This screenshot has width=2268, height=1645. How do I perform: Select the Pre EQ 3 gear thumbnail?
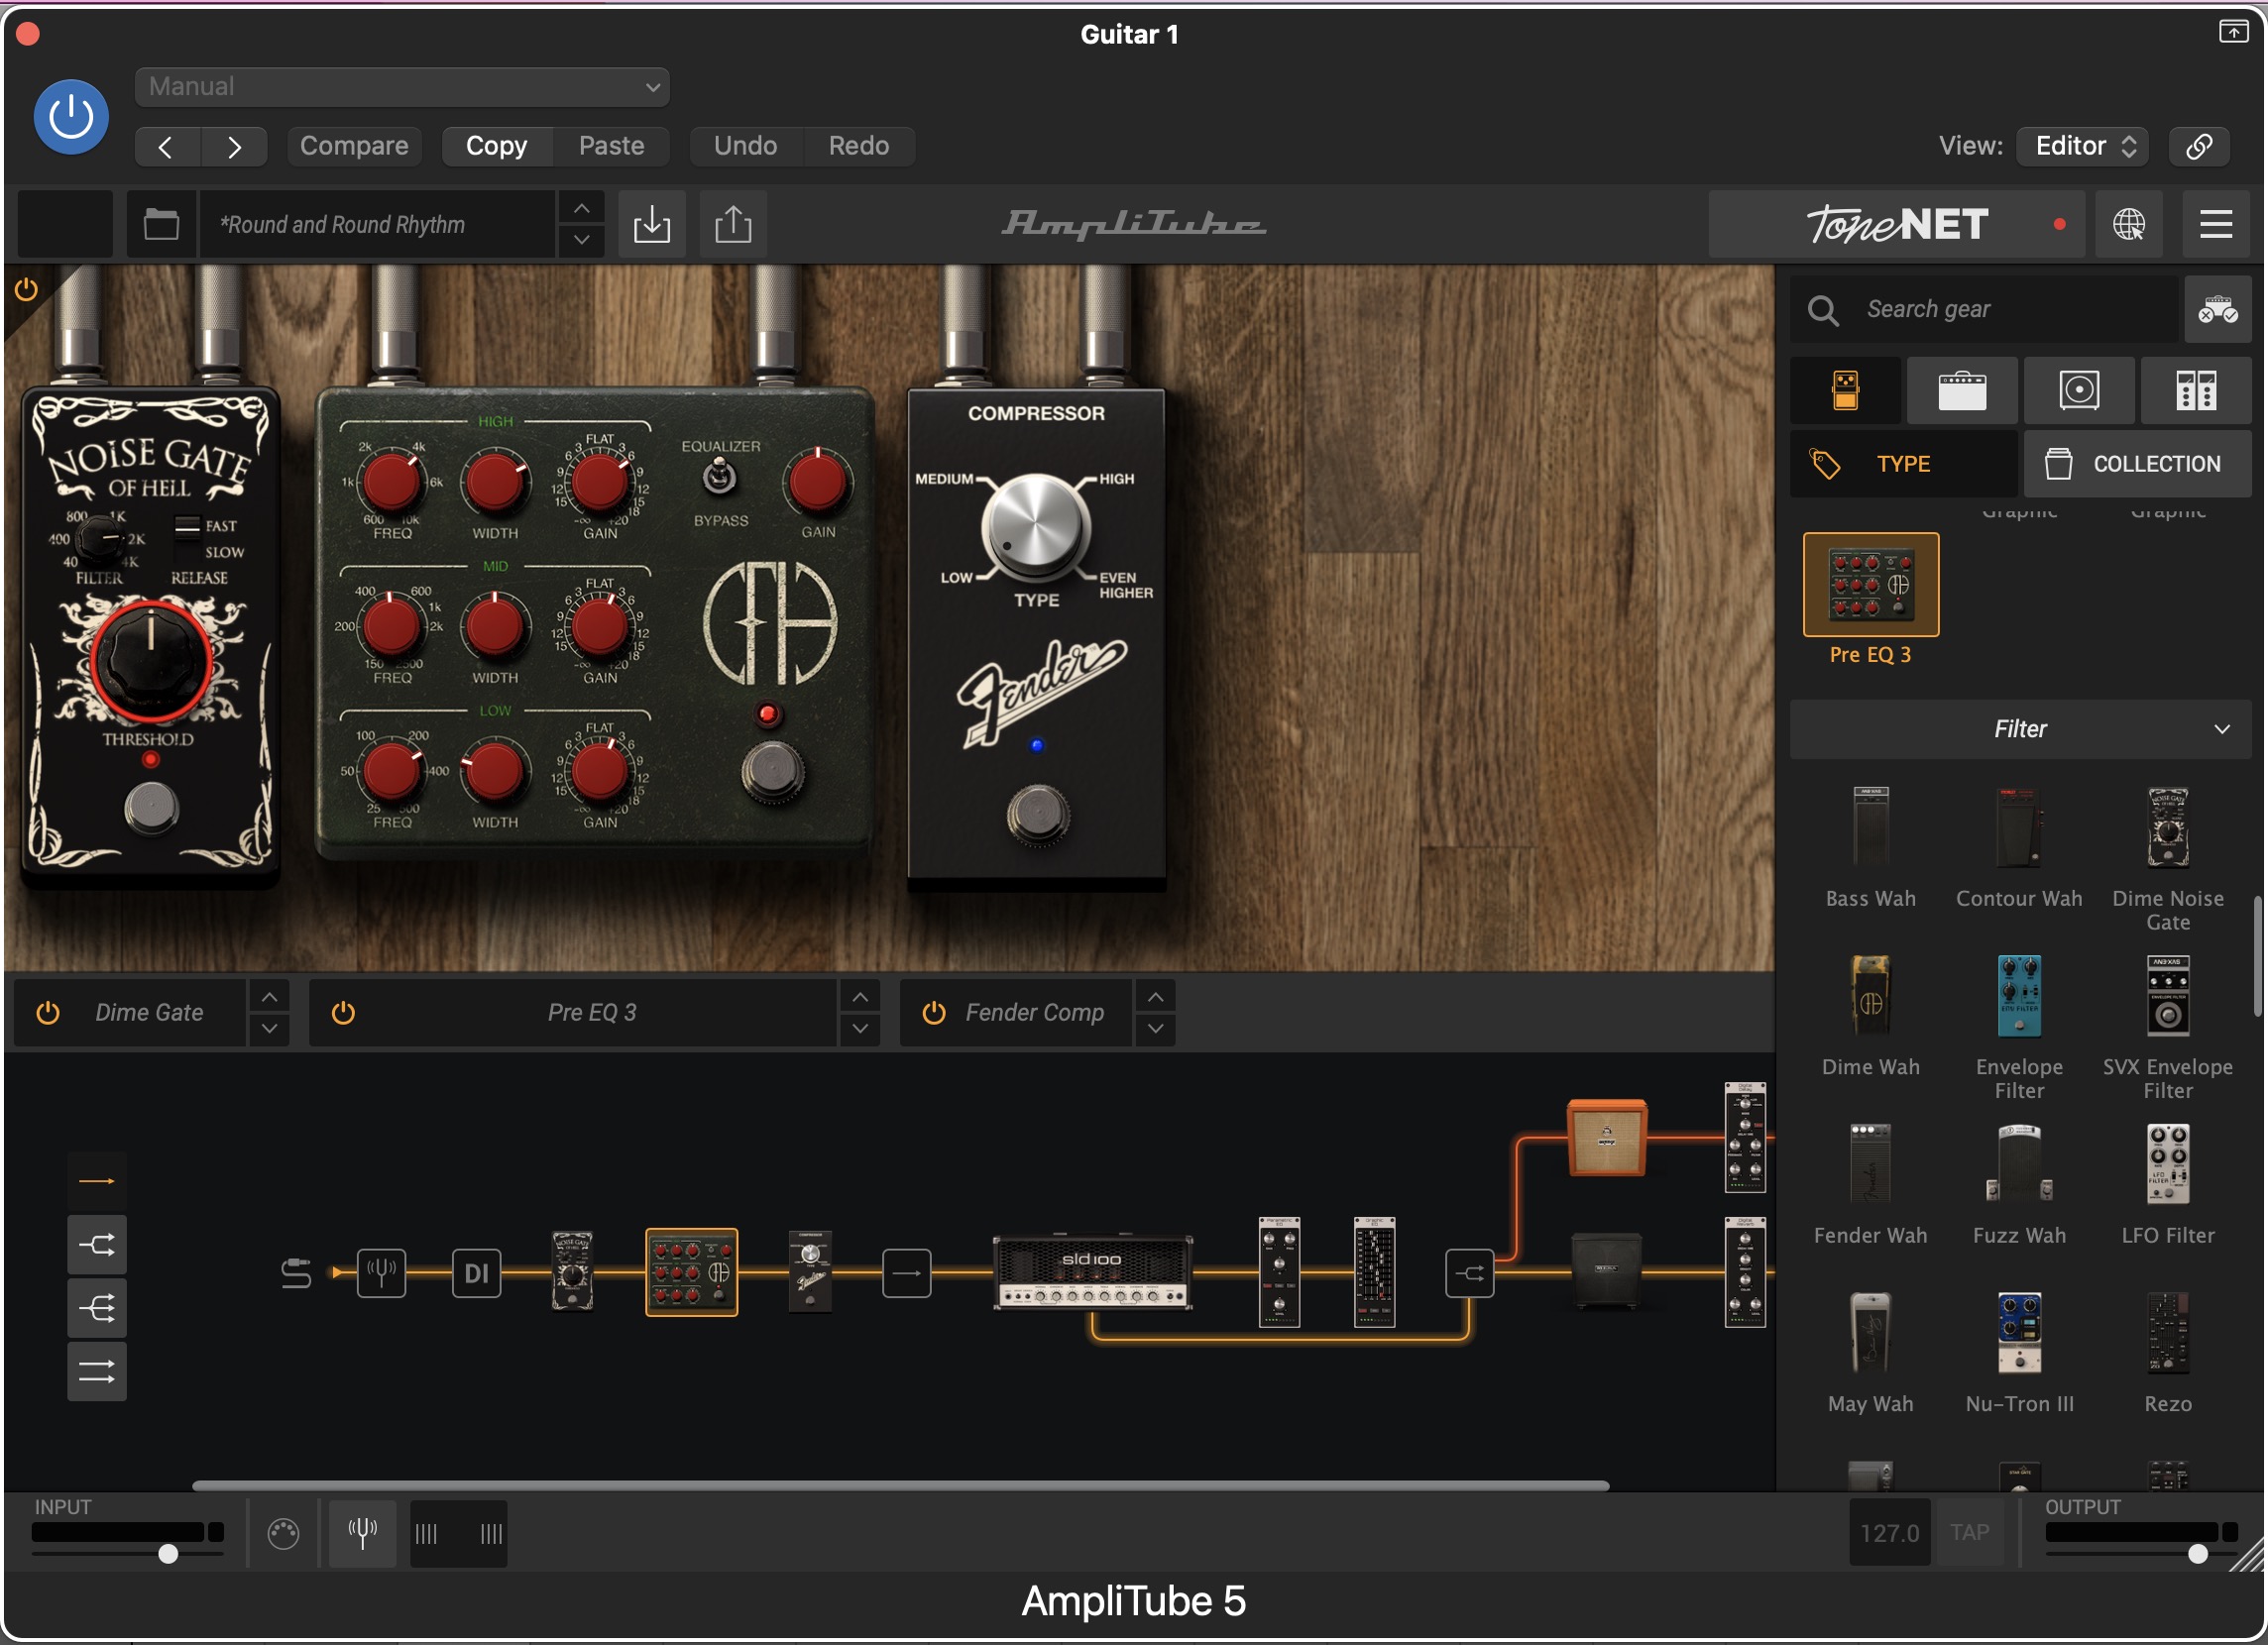pos(1870,585)
